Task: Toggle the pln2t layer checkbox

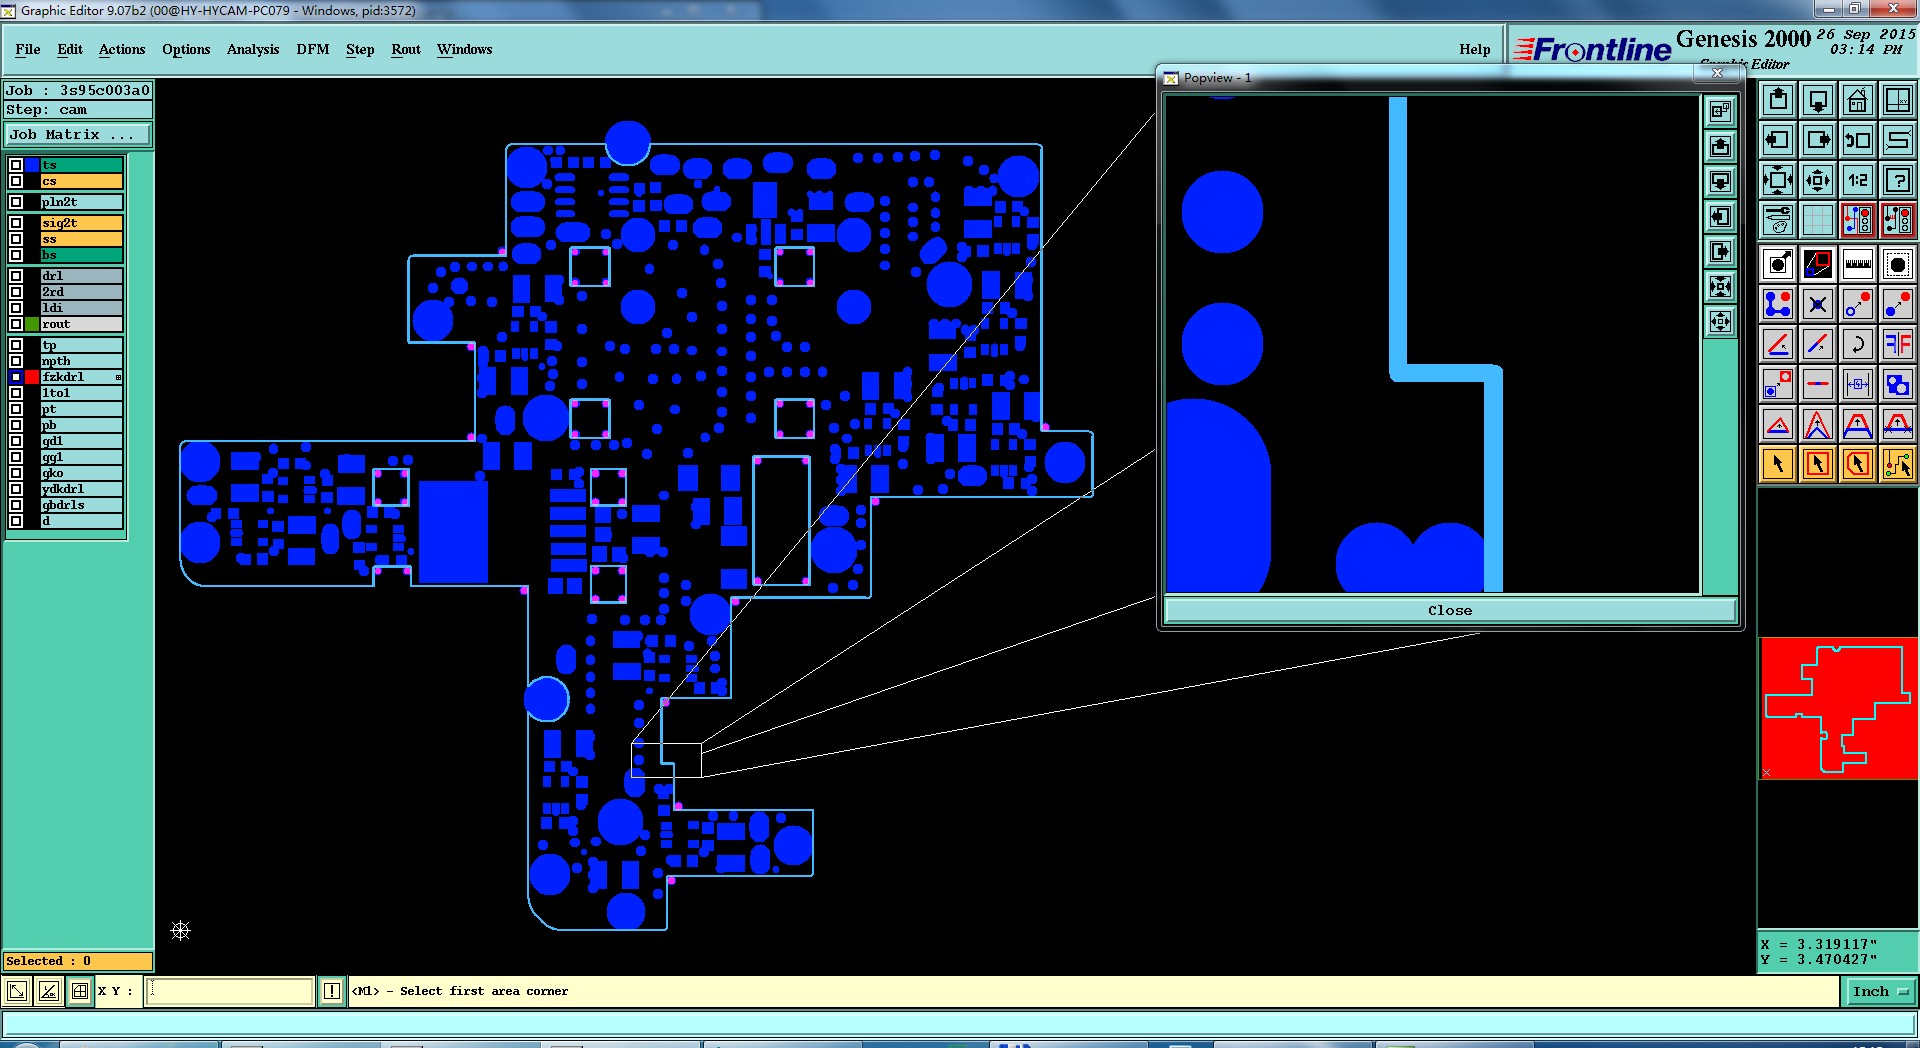Action: (16, 202)
